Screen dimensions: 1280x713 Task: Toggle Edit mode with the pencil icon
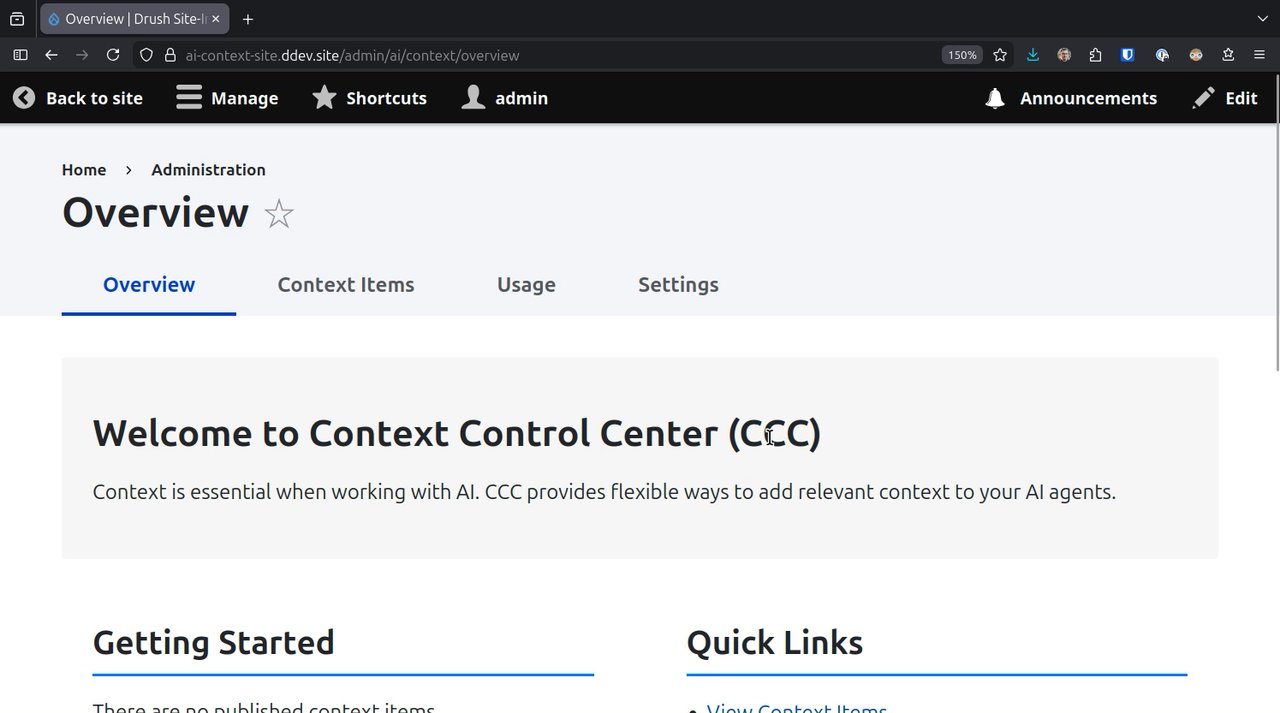pyautogui.click(x=1205, y=98)
